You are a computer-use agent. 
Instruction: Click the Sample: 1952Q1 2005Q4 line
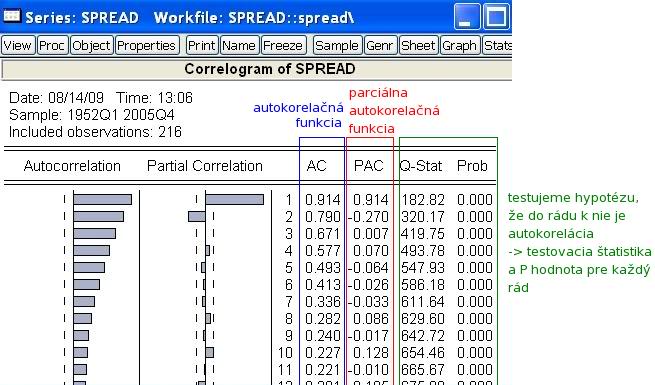tap(92, 115)
